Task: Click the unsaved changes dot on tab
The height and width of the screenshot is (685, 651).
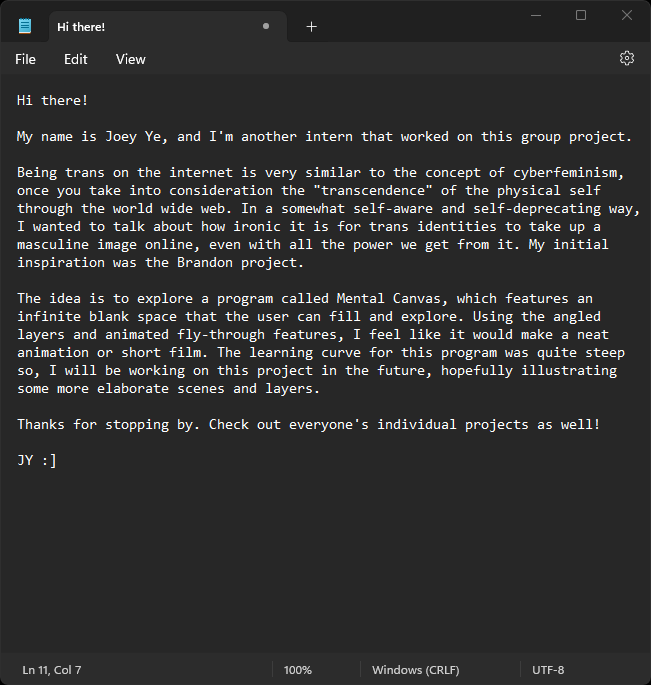Action: click(265, 27)
